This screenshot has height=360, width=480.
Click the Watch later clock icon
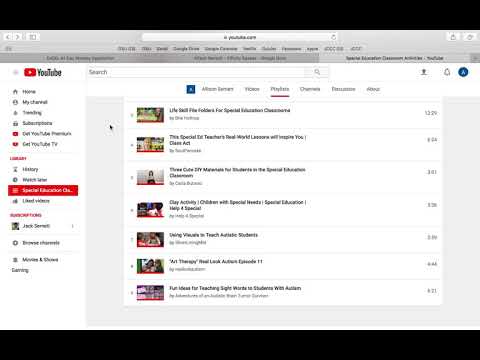15,180
